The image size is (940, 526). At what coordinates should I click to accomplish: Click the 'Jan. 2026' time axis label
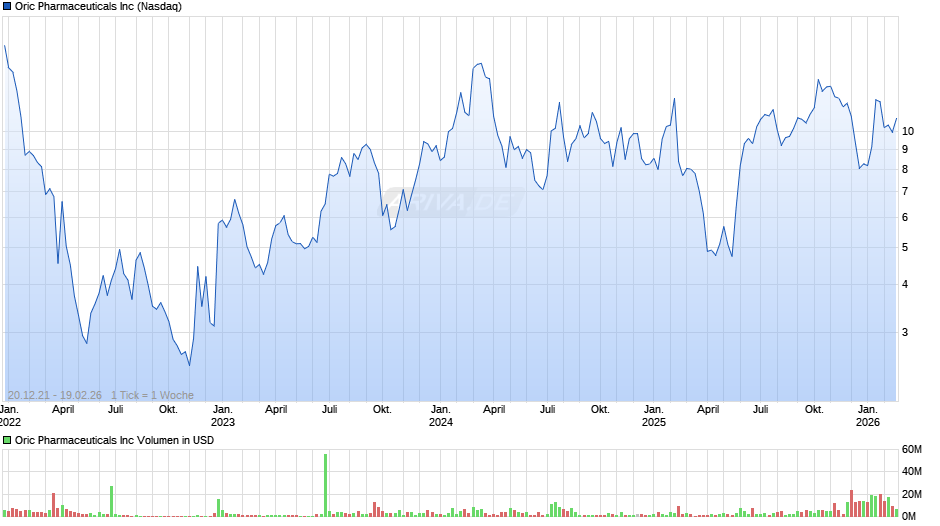click(867, 416)
